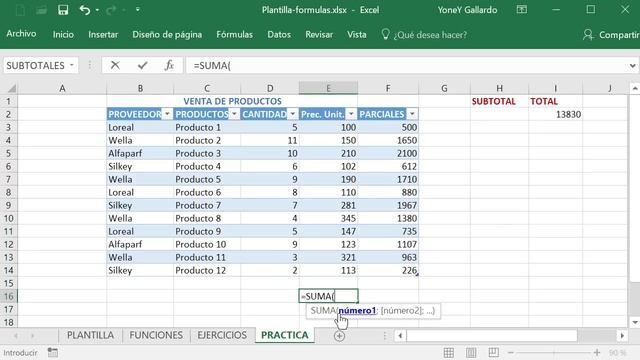Switch to Page Break Preview icon
This screenshot has height=360, width=640.
click(x=493, y=352)
